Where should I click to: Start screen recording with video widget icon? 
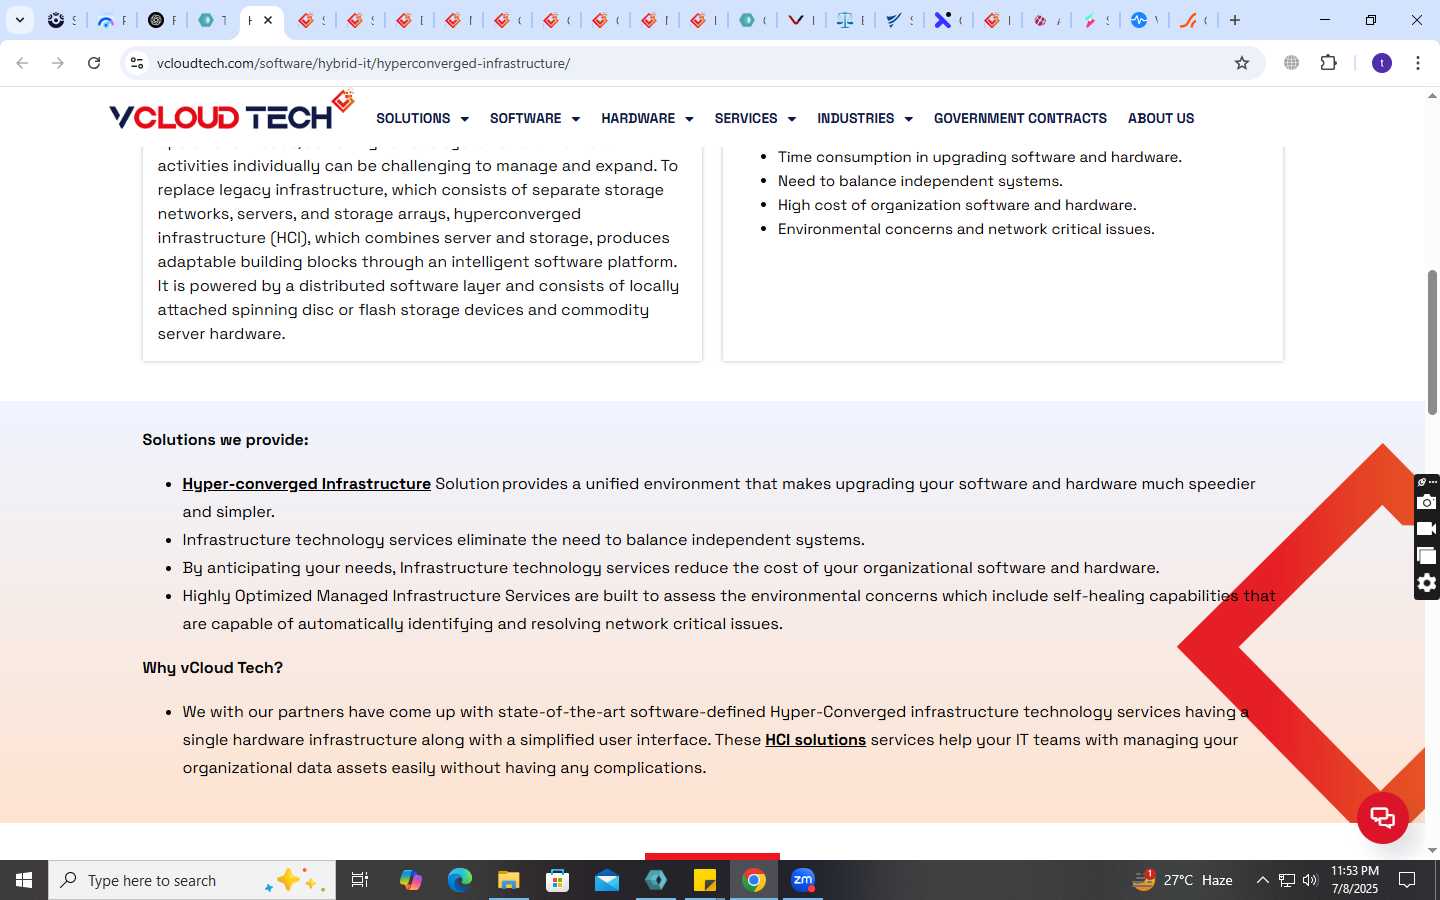[1427, 529]
